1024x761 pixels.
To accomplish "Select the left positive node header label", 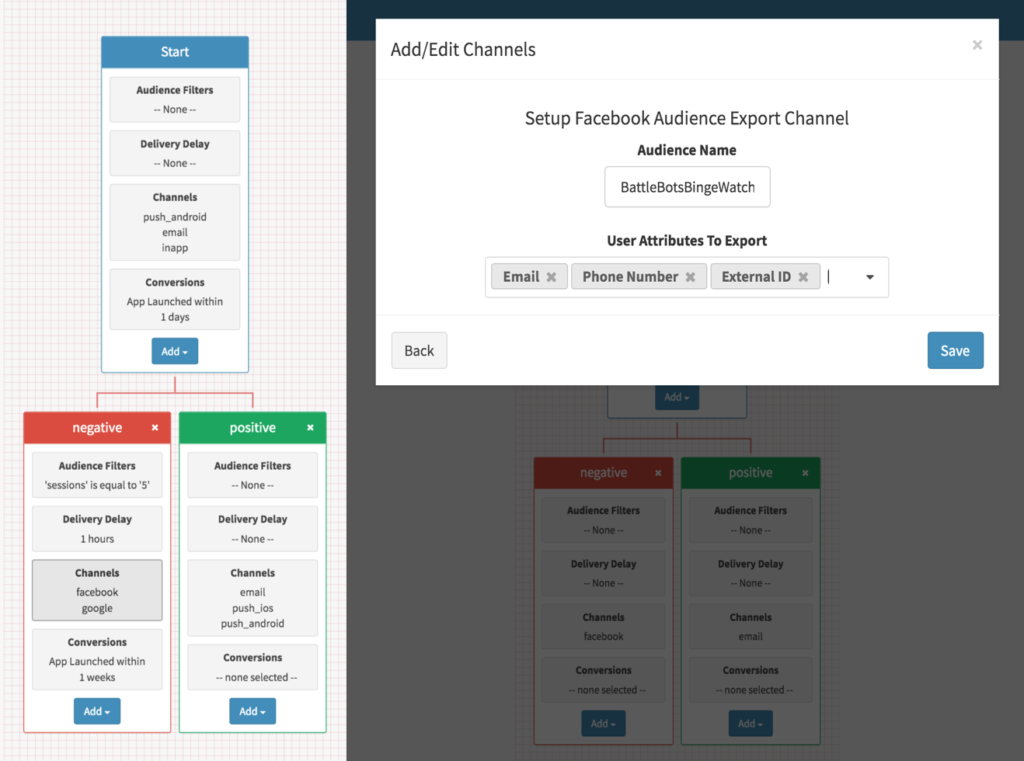I will coord(252,428).
